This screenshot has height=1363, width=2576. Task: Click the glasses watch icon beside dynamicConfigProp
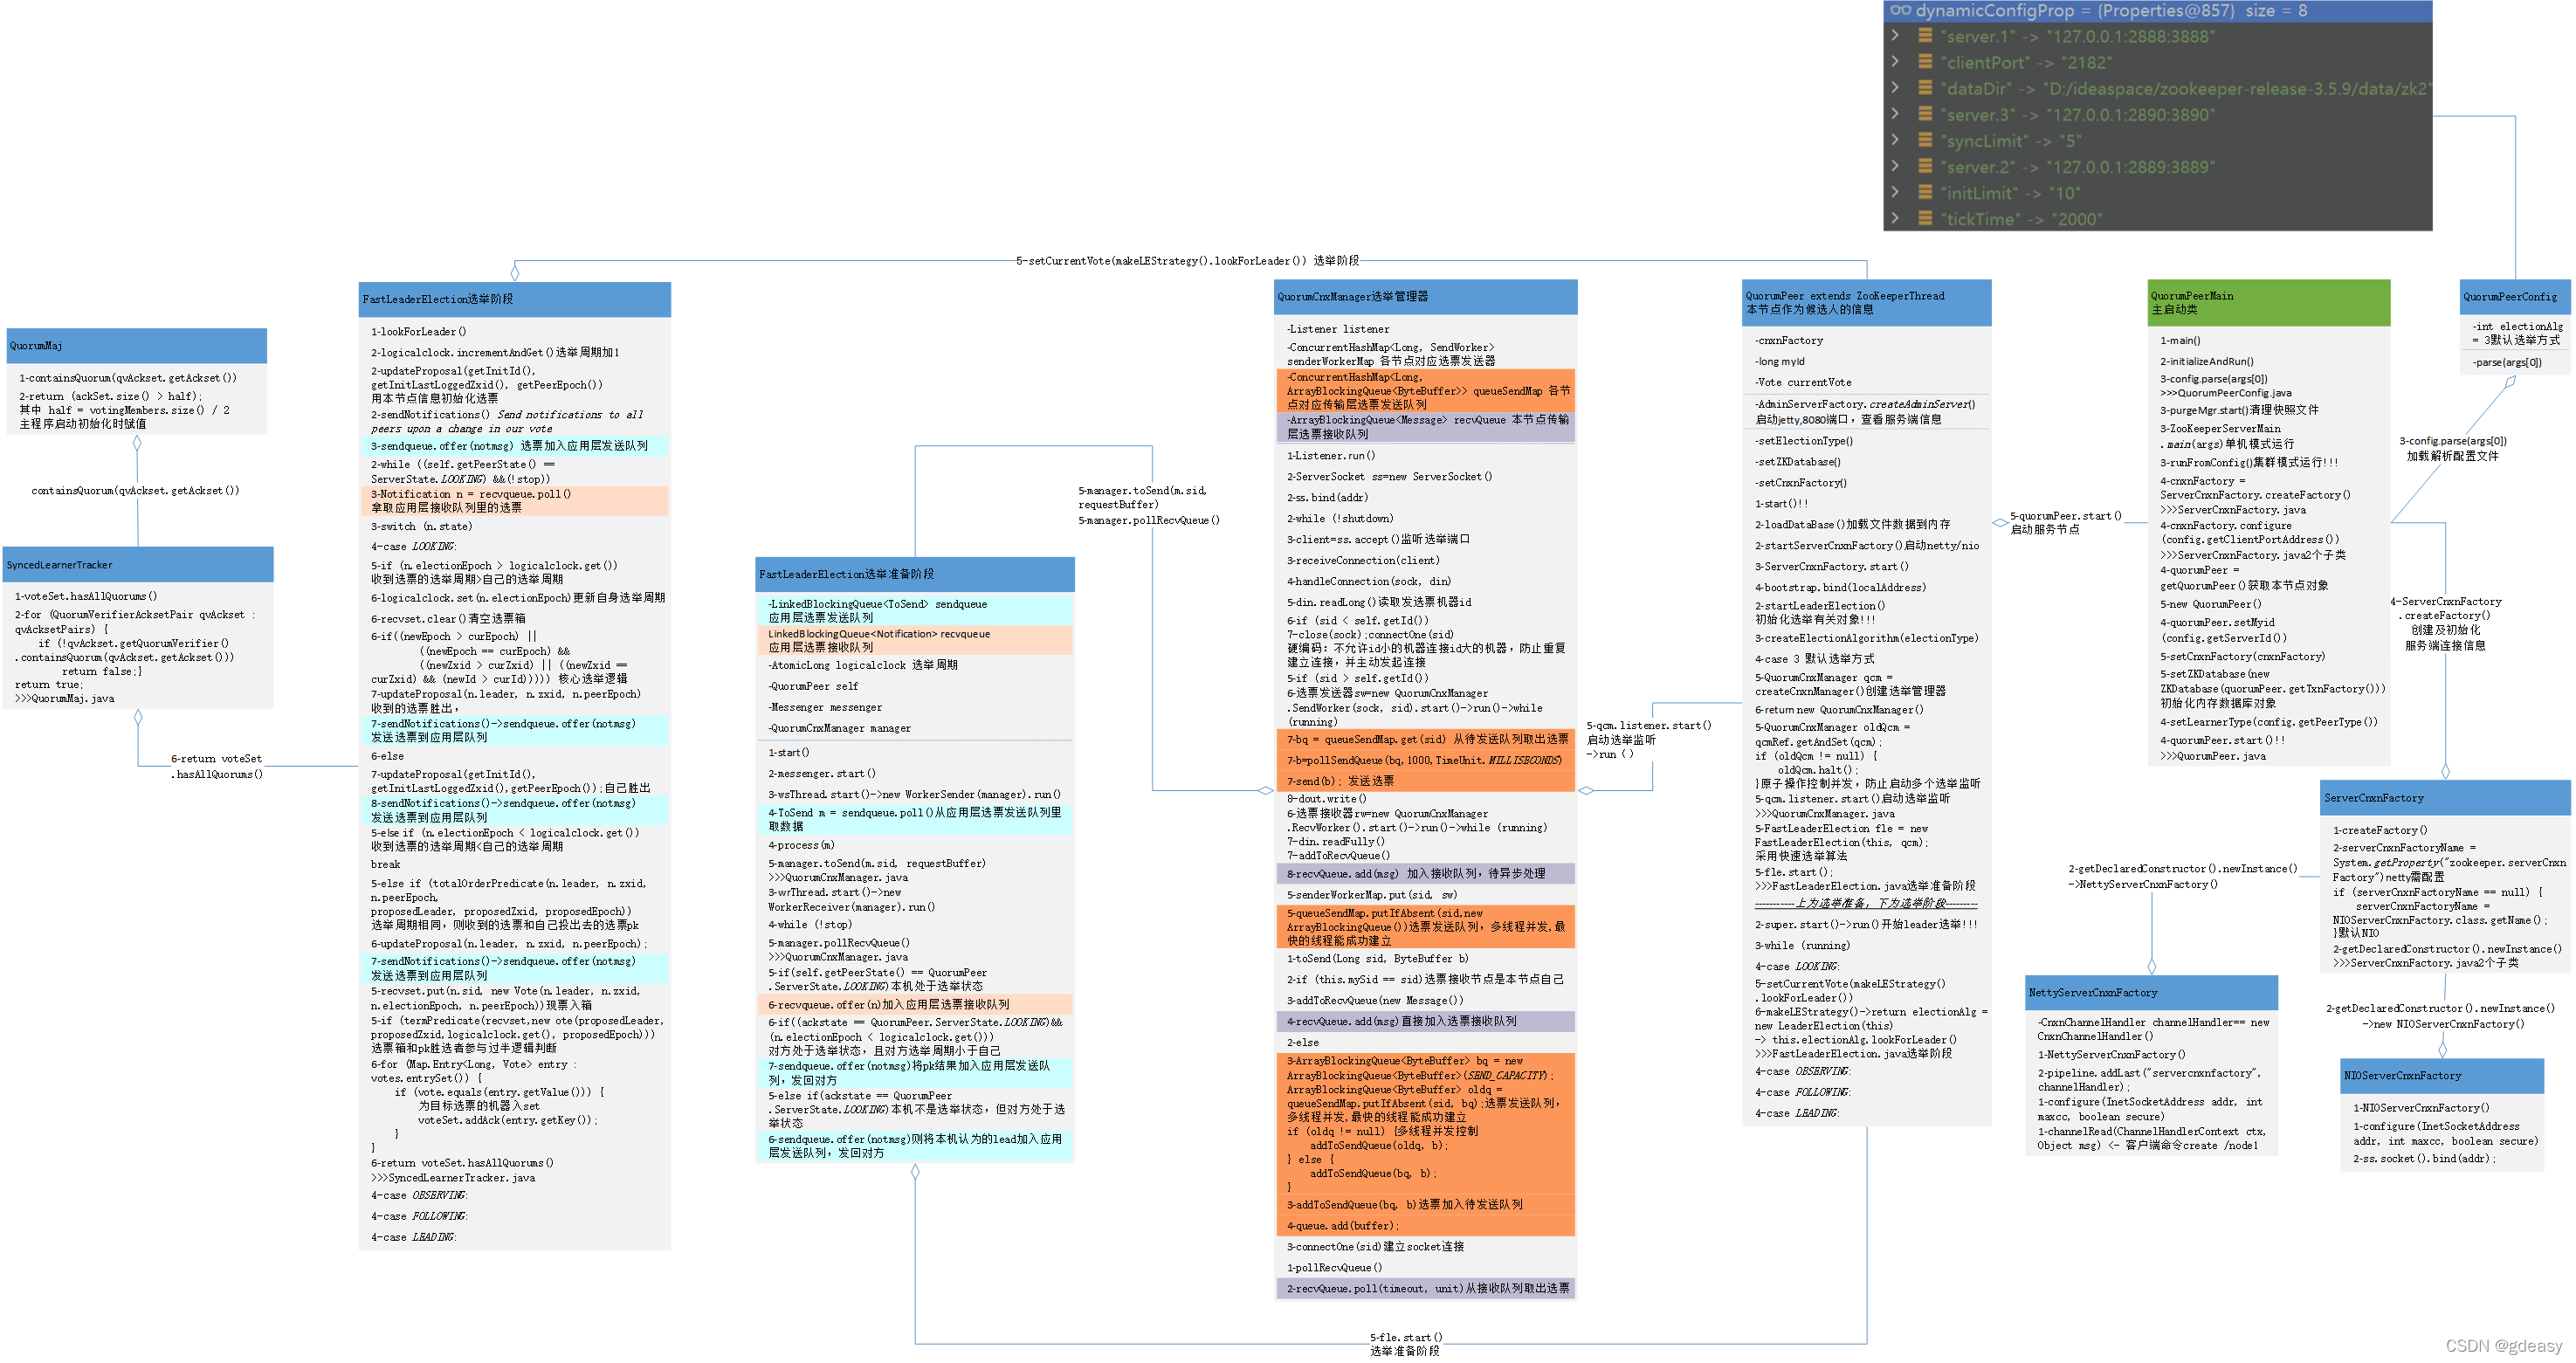1900,10
